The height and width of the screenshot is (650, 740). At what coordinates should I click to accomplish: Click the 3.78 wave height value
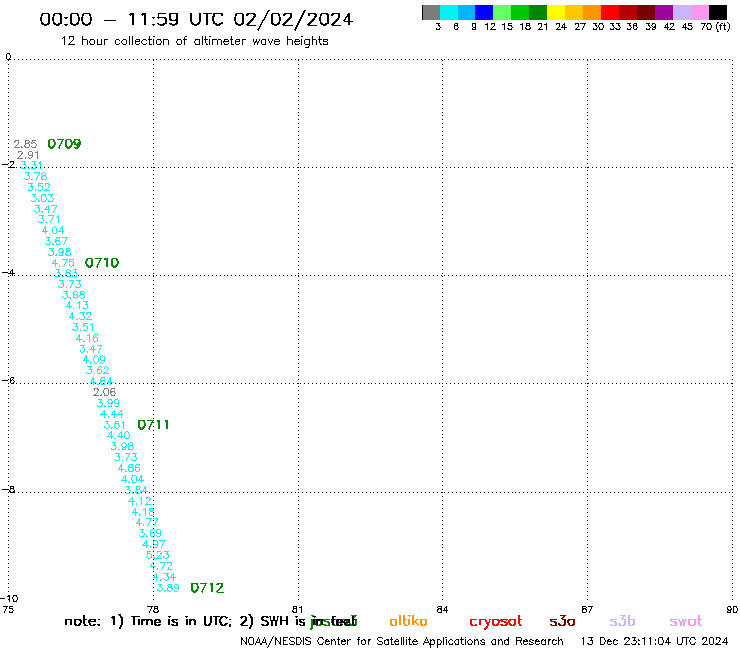click(x=35, y=176)
